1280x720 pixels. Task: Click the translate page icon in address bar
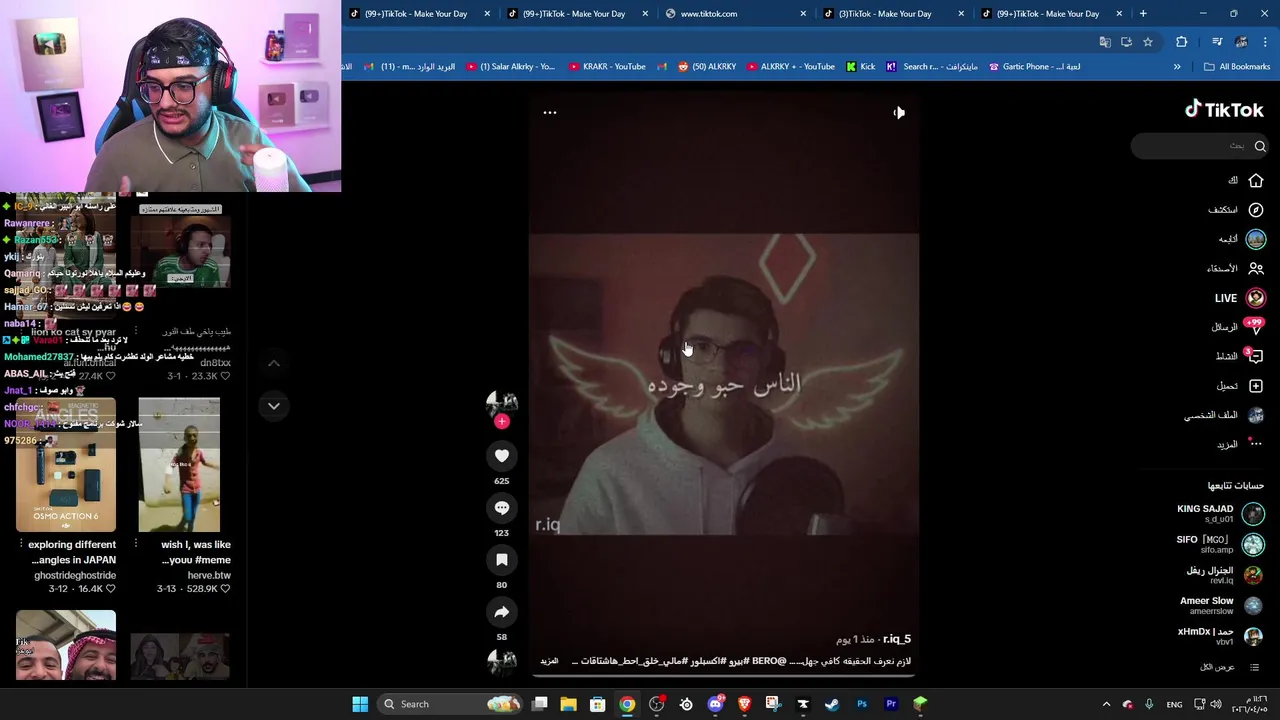click(x=1104, y=42)
